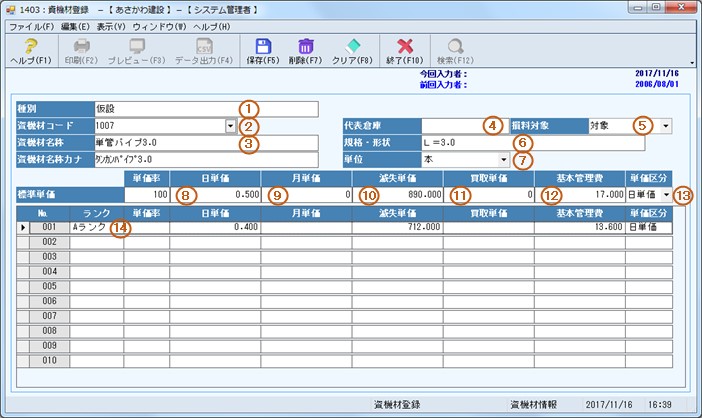The width and height of the screenshot is (702, 418).
Task: Click the Aランク cell in row 001
Action: [x=96, y=228]
